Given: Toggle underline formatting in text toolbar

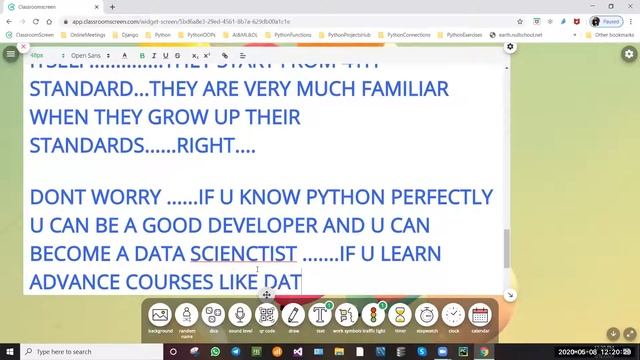Looking at the screenshot, I should click(x=166, y=56).
